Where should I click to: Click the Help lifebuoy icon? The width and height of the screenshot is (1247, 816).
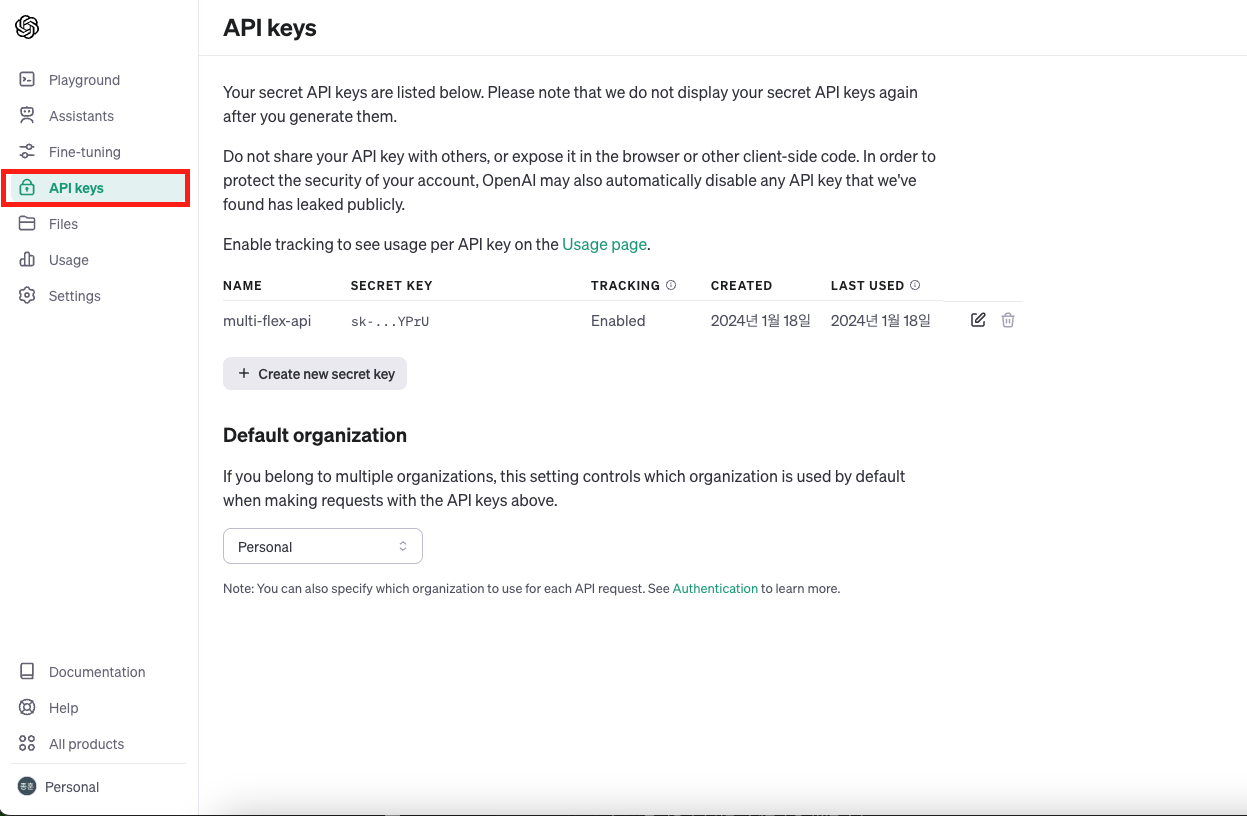point(28,708)
